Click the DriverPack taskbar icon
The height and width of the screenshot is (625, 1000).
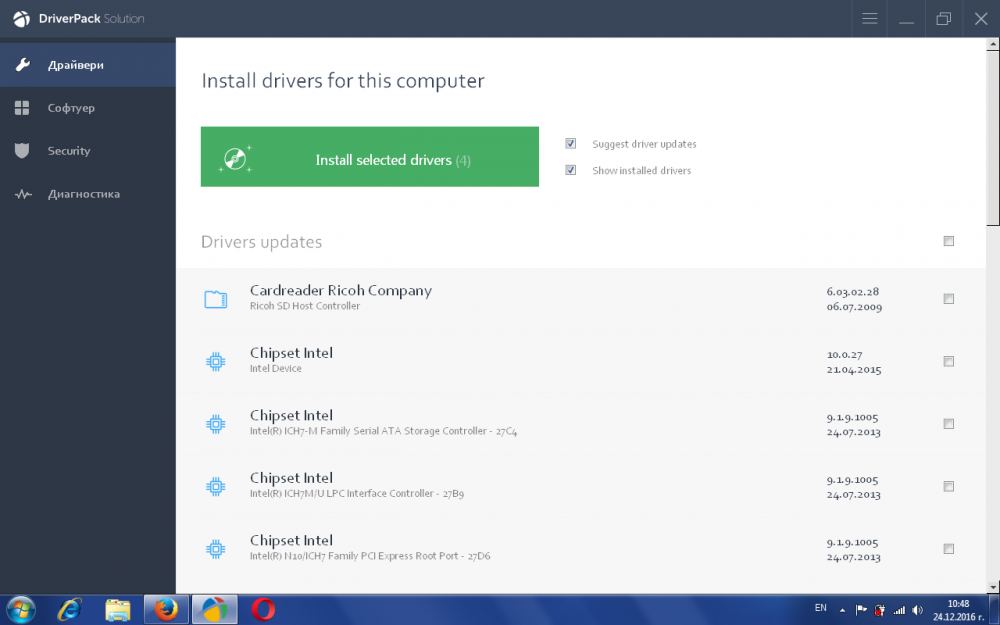click(214, 610)
